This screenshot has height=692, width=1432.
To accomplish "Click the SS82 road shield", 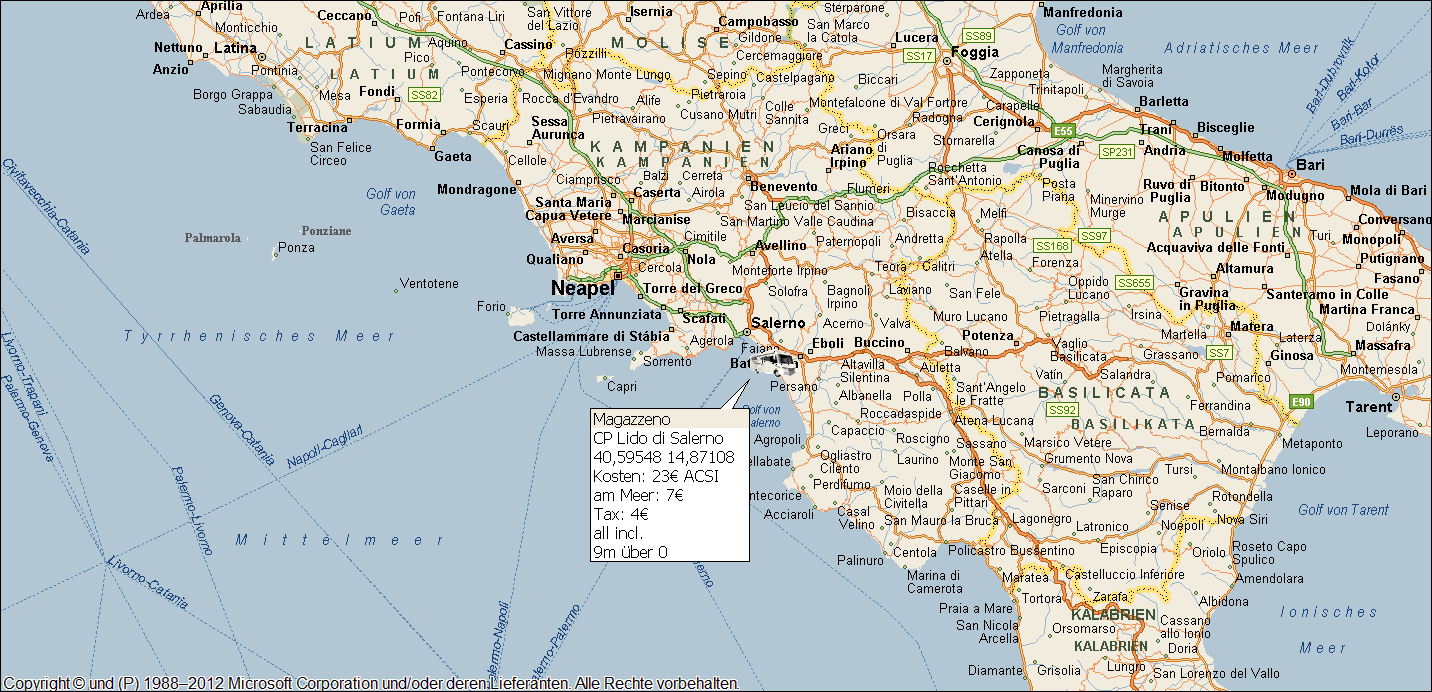I will [x=425, y=95].
